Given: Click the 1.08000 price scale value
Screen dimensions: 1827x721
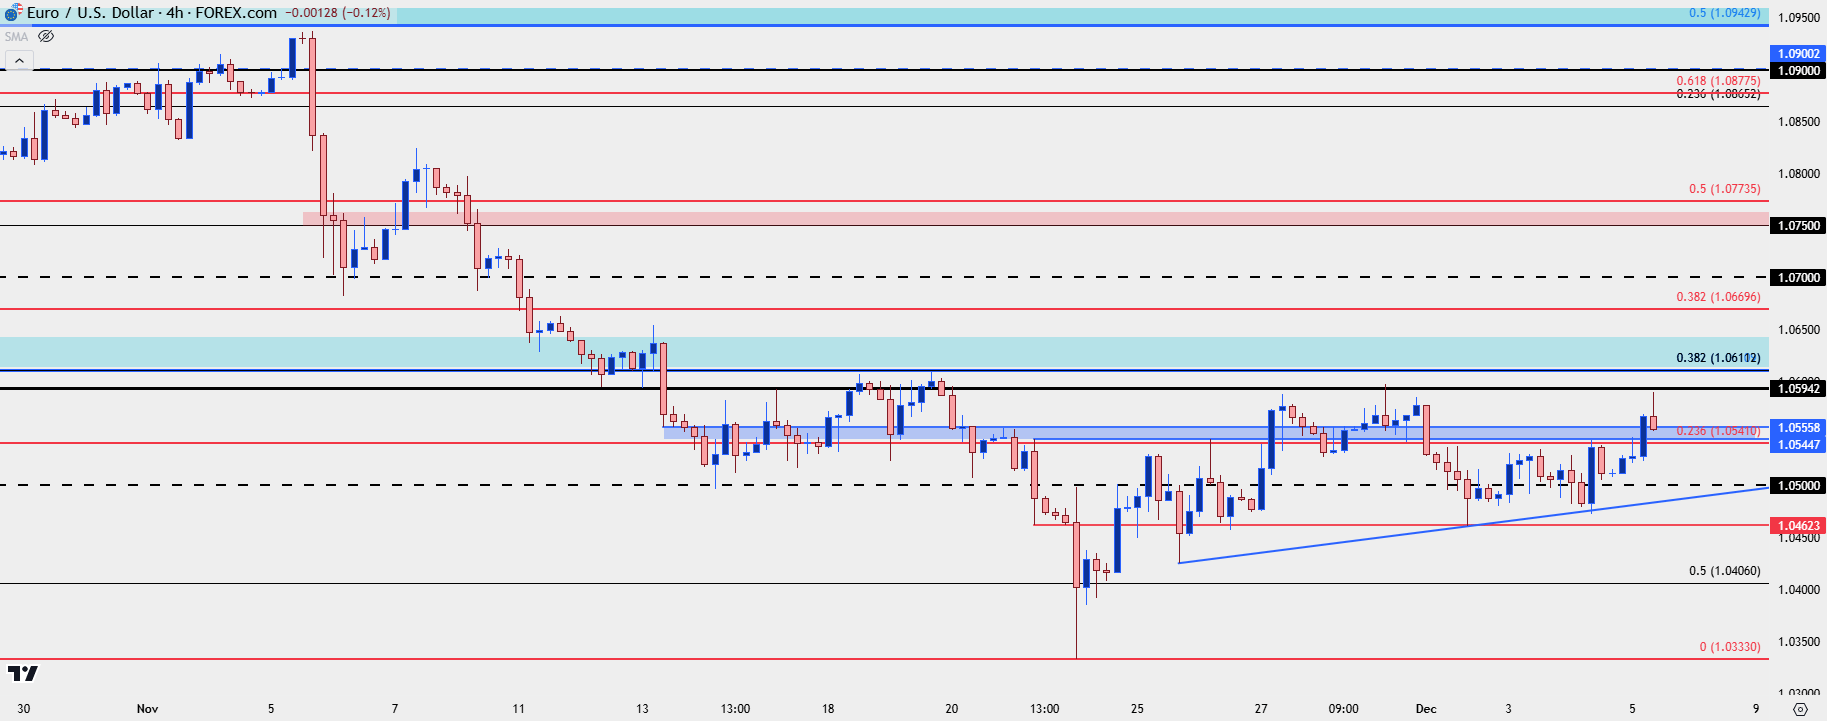Looking at the screenshot, I should [1799, 174].
